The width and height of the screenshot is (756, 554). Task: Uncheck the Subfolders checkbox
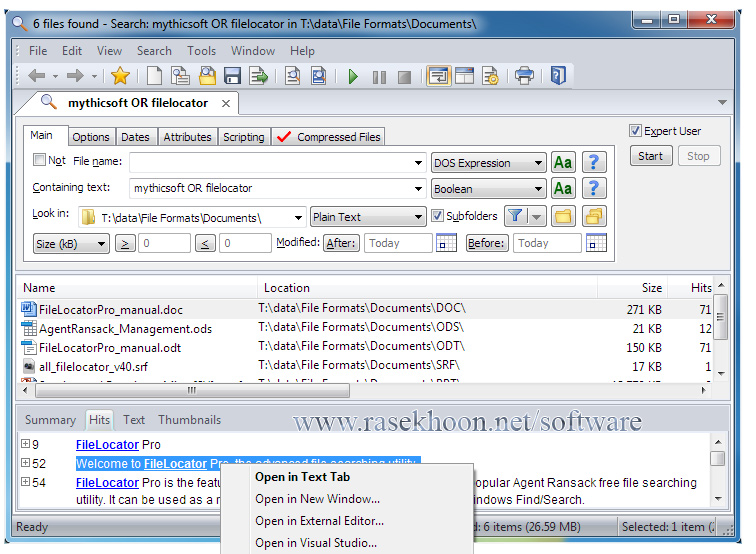[x=437, y=216]
